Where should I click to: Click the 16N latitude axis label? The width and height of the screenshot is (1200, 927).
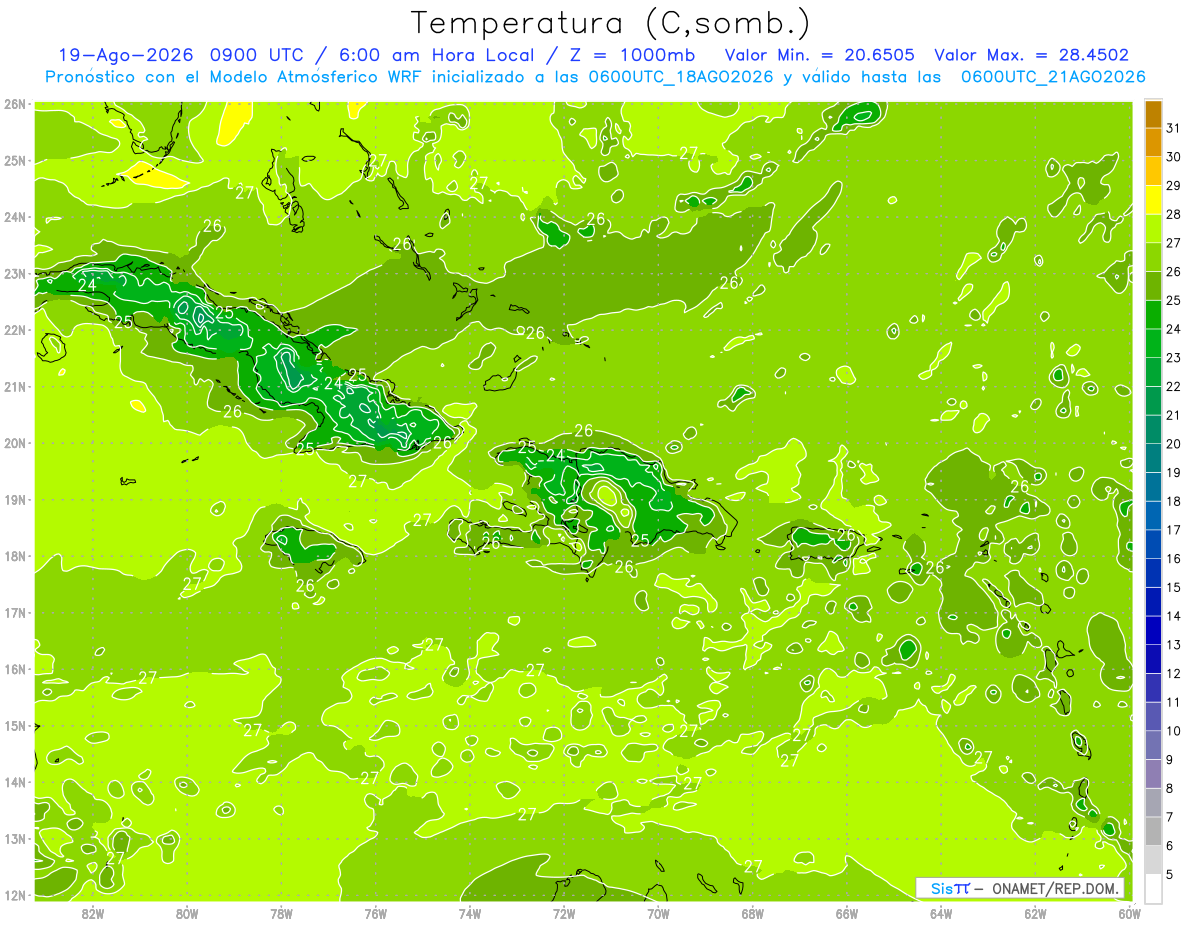14,669
